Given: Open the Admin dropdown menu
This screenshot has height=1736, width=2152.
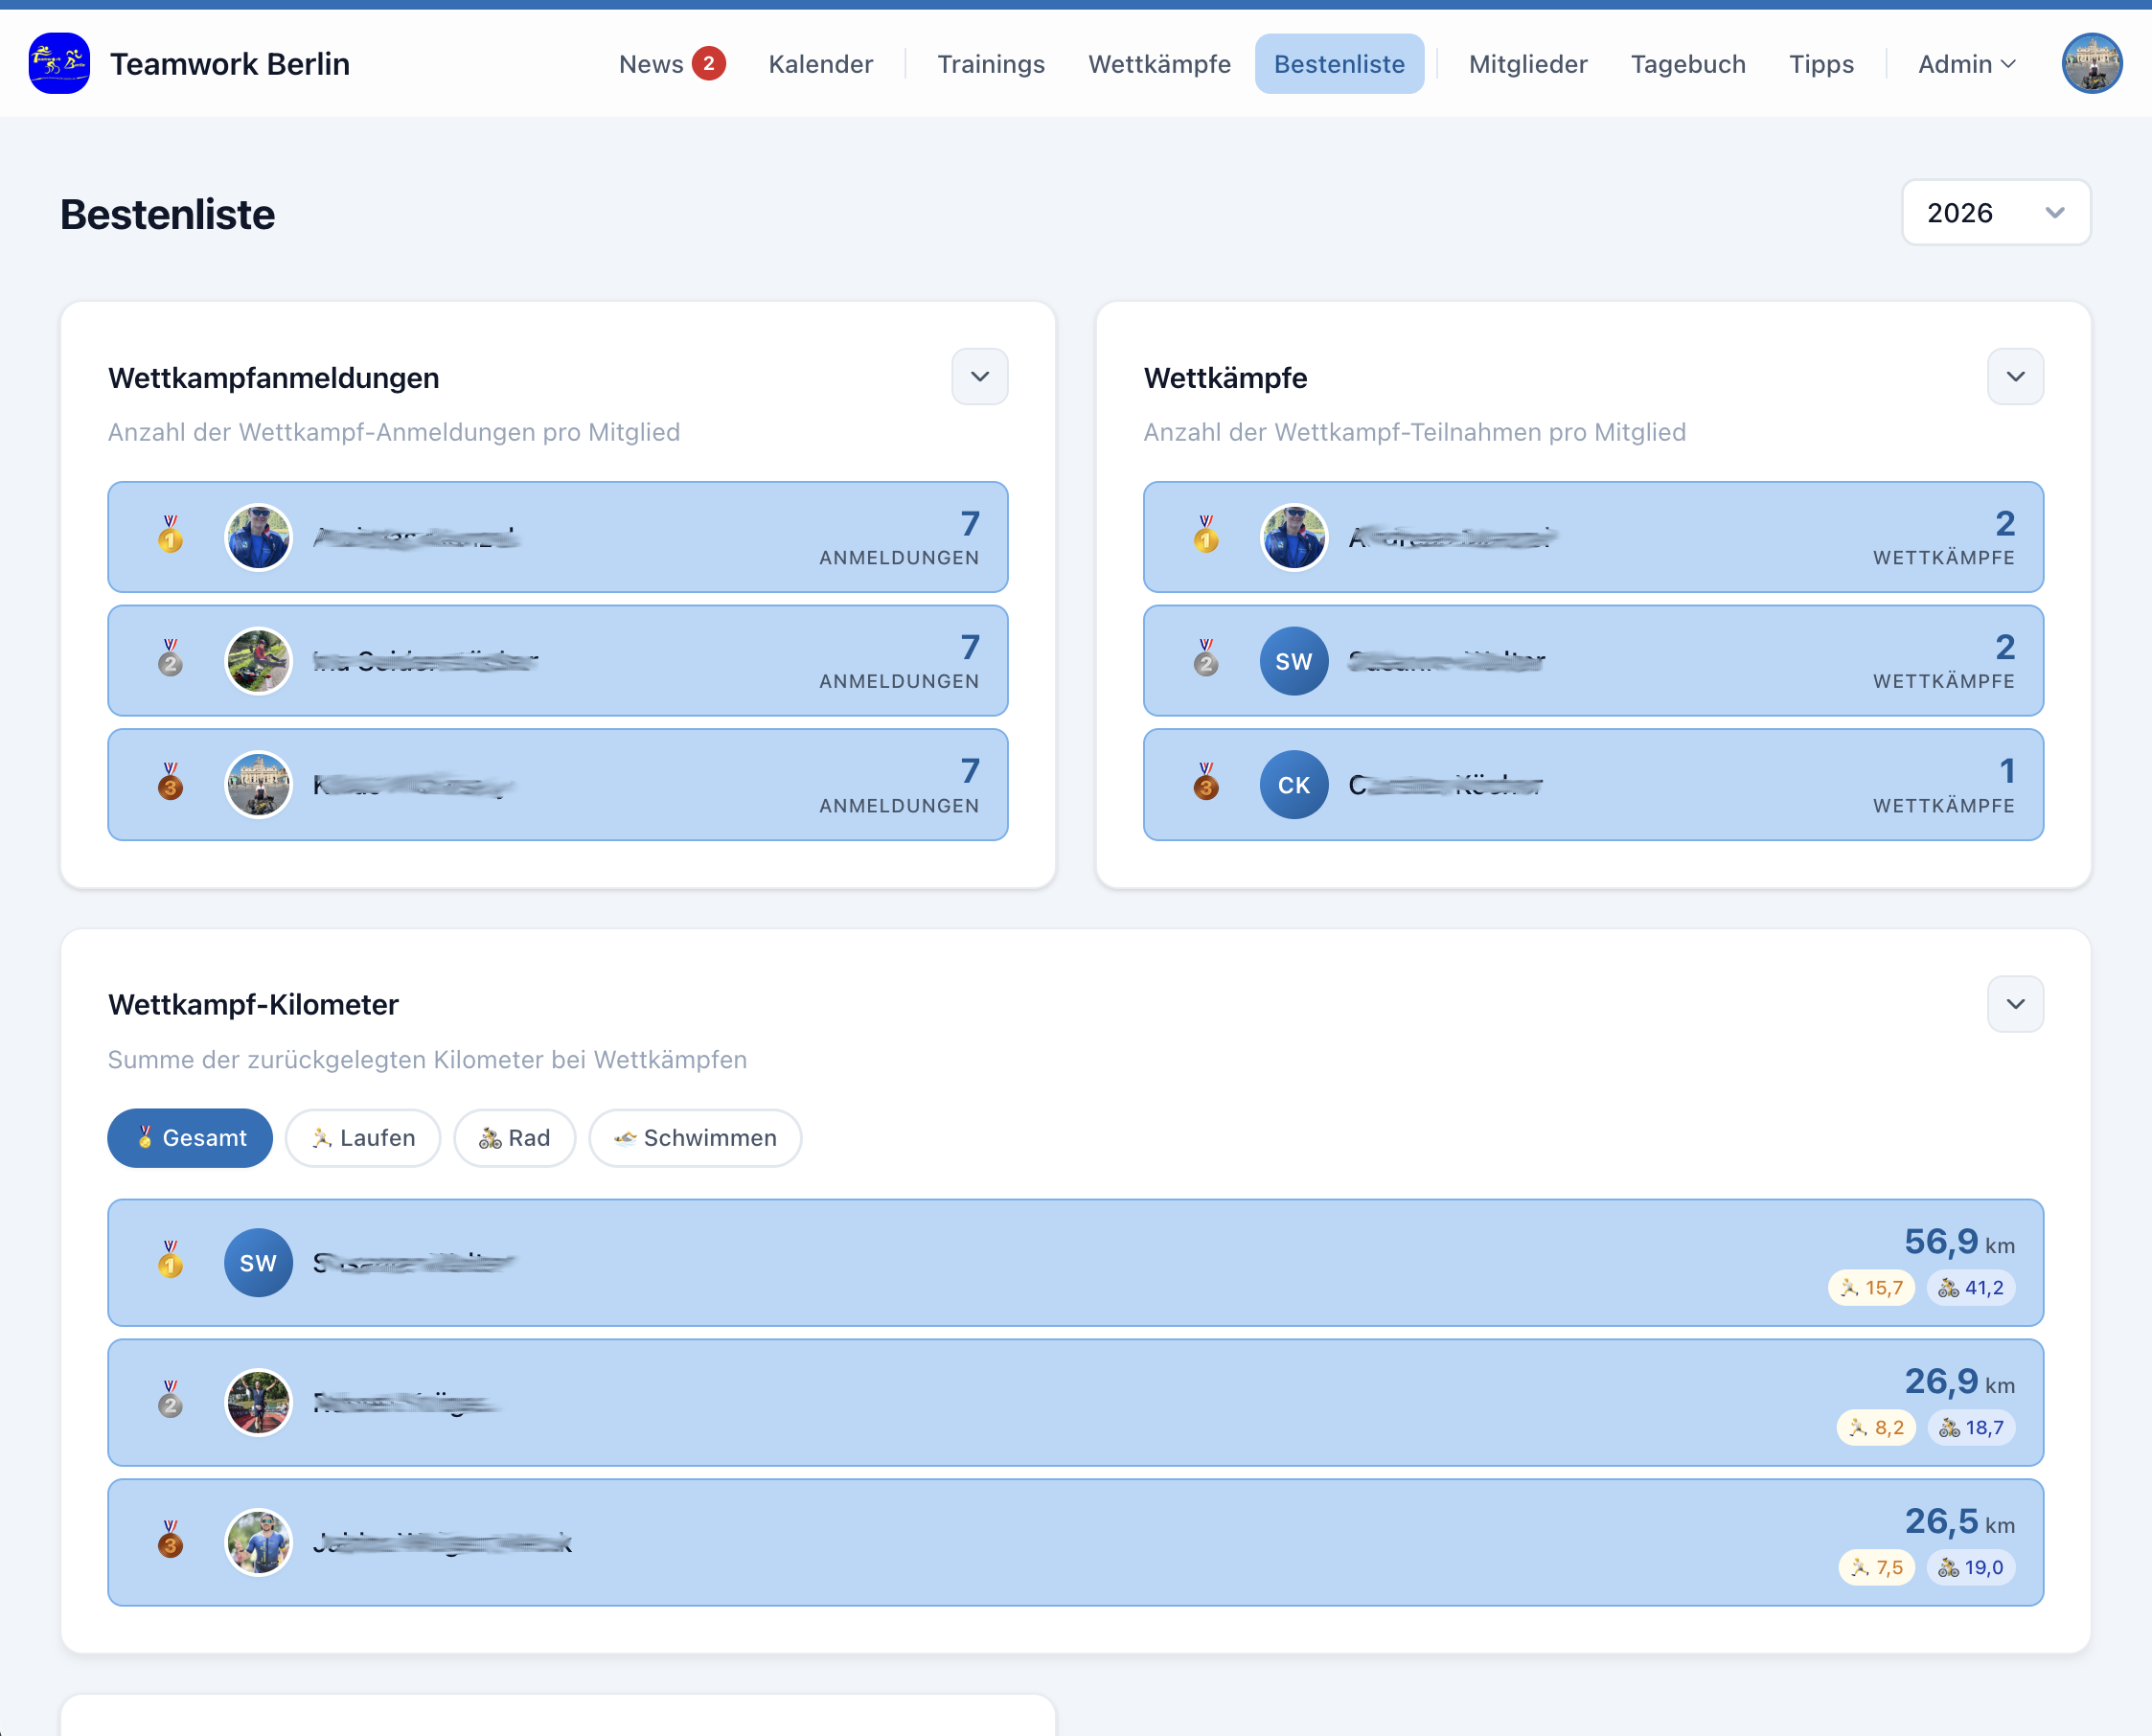Looking at the screenshot, I should (1966, 64).
